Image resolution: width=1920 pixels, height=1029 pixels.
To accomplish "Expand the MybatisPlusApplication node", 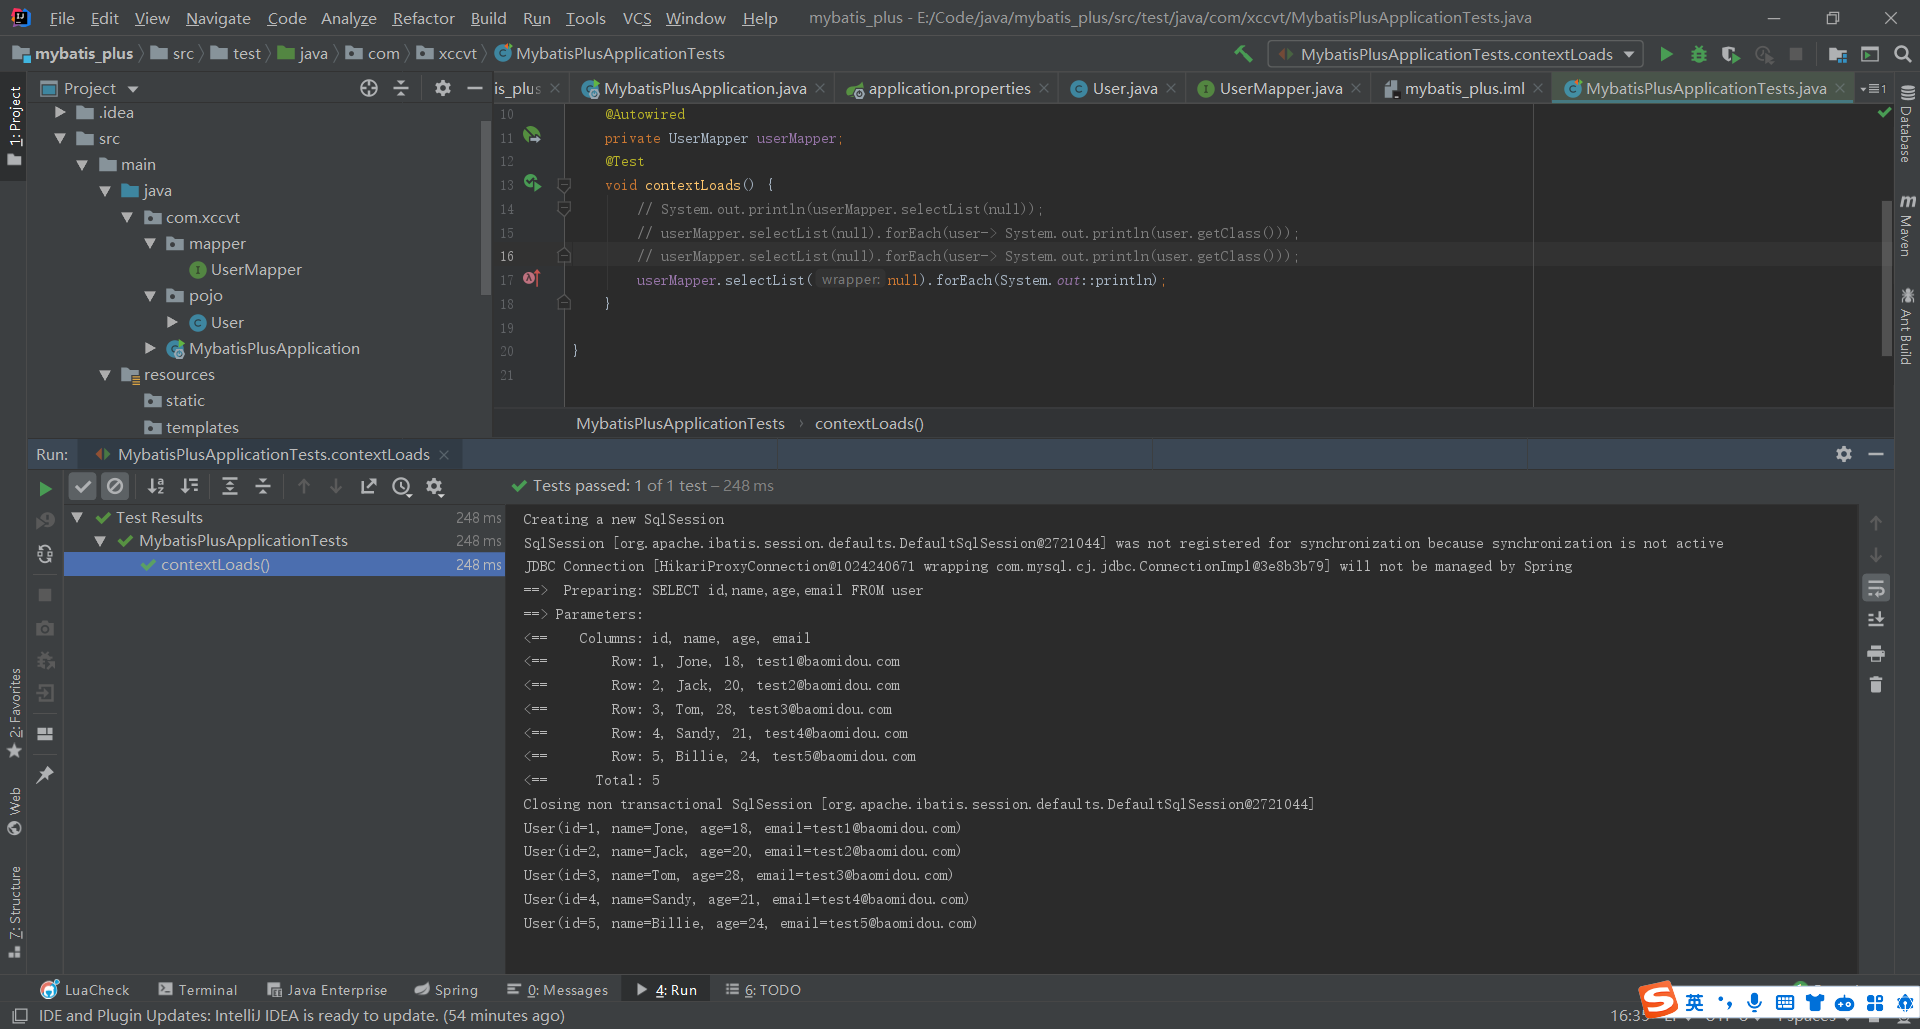I will (x=150, y=348).
